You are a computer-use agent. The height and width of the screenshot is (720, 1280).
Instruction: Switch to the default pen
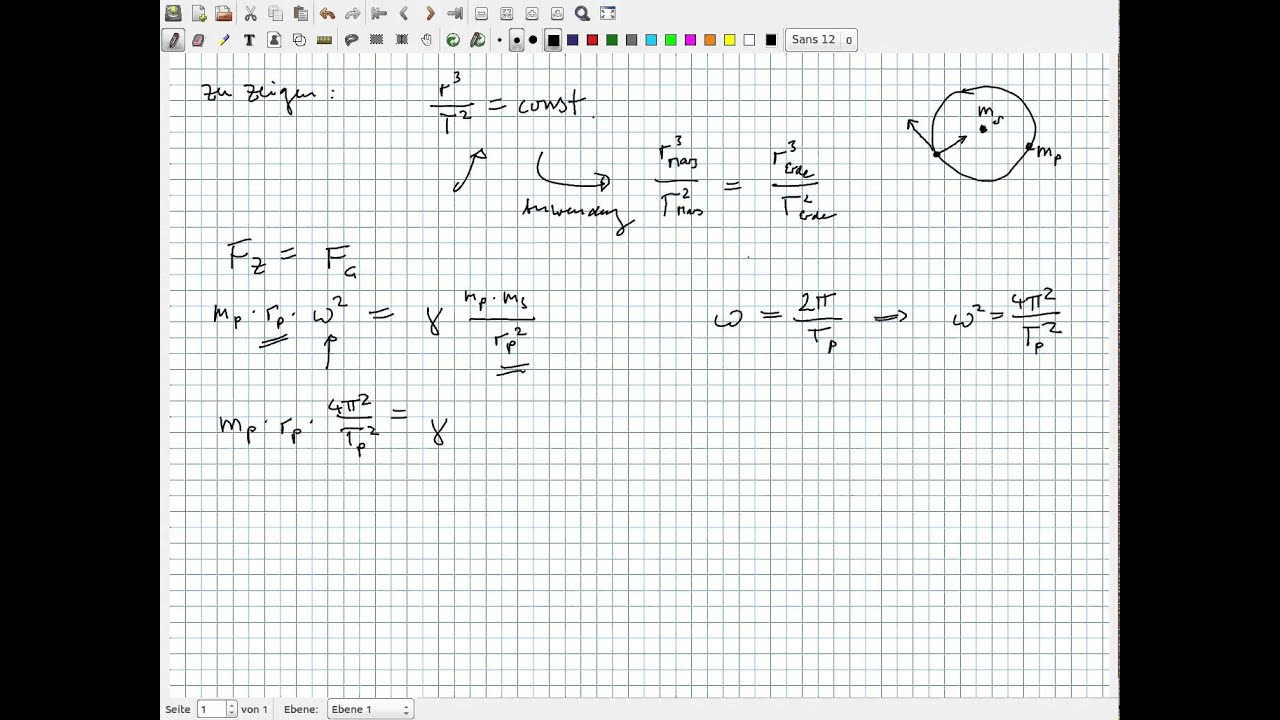pyautogui.click(x=478, y=40)
